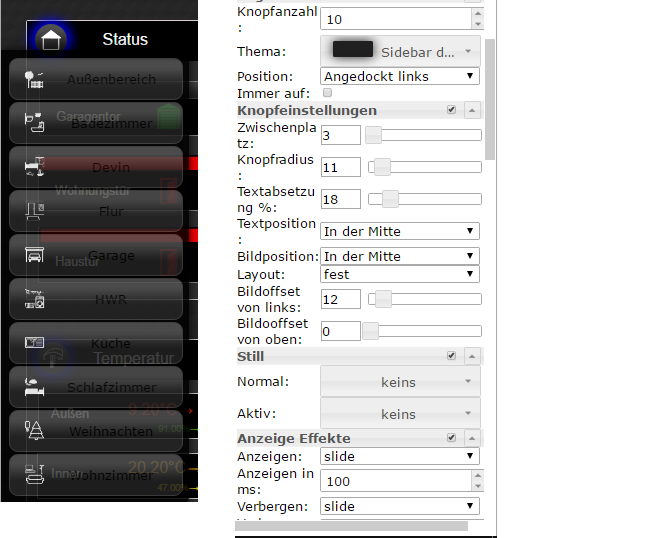The width and height of the screenshot is (650, 538).
Task: Click the Schlafzimmer bed icon
Action: click(34, 387)
